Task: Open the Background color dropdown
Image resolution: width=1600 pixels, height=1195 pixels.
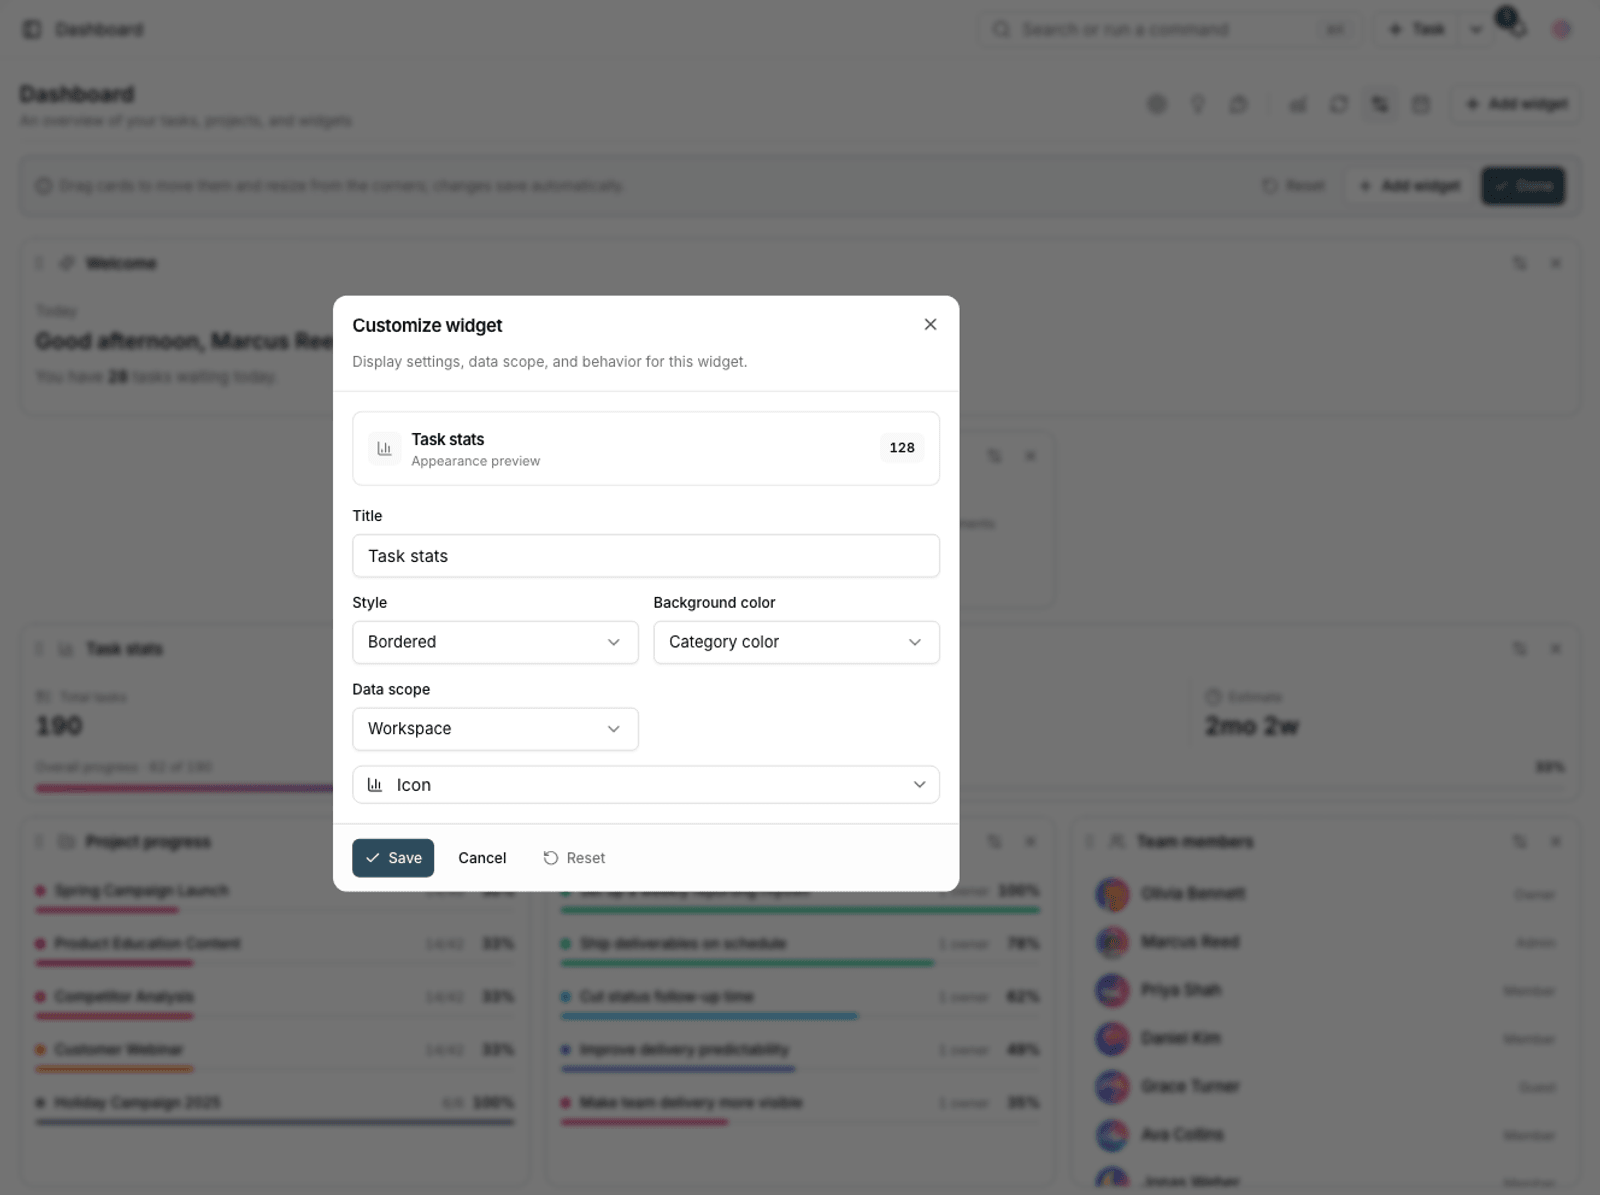Action: pos(796,642)
